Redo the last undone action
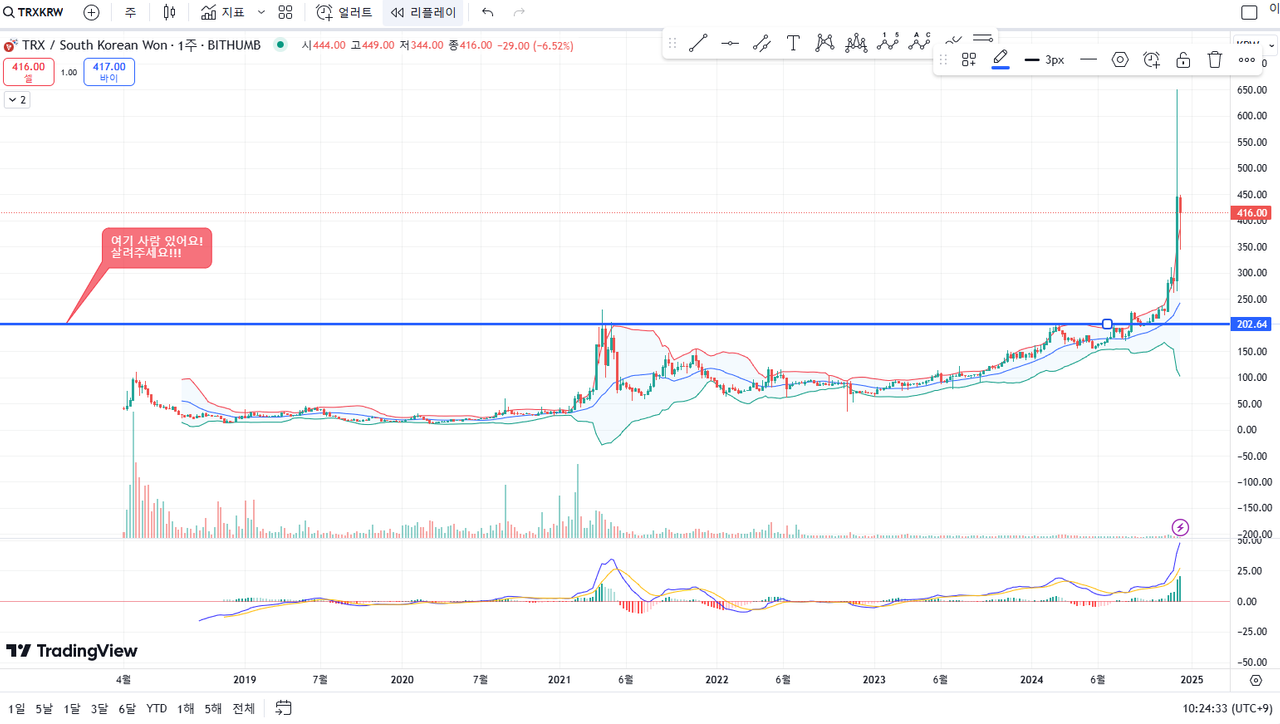 click(x=519, y=13)
